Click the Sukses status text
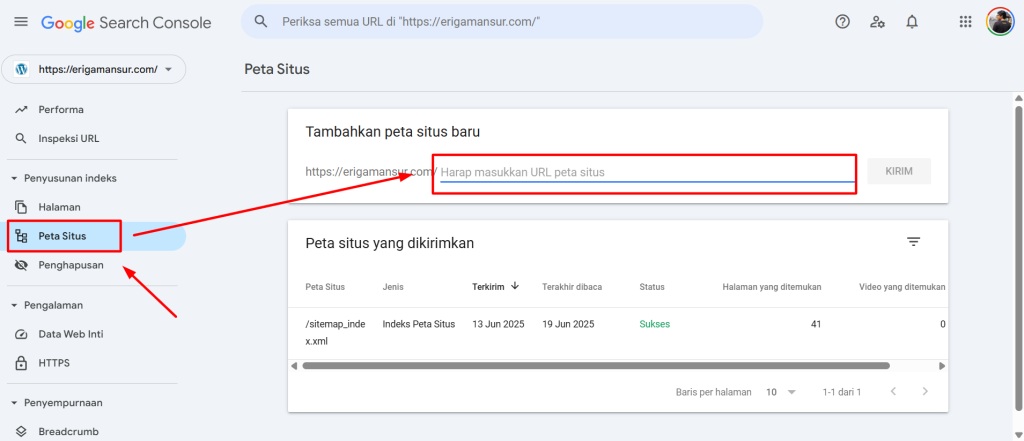 654,324
